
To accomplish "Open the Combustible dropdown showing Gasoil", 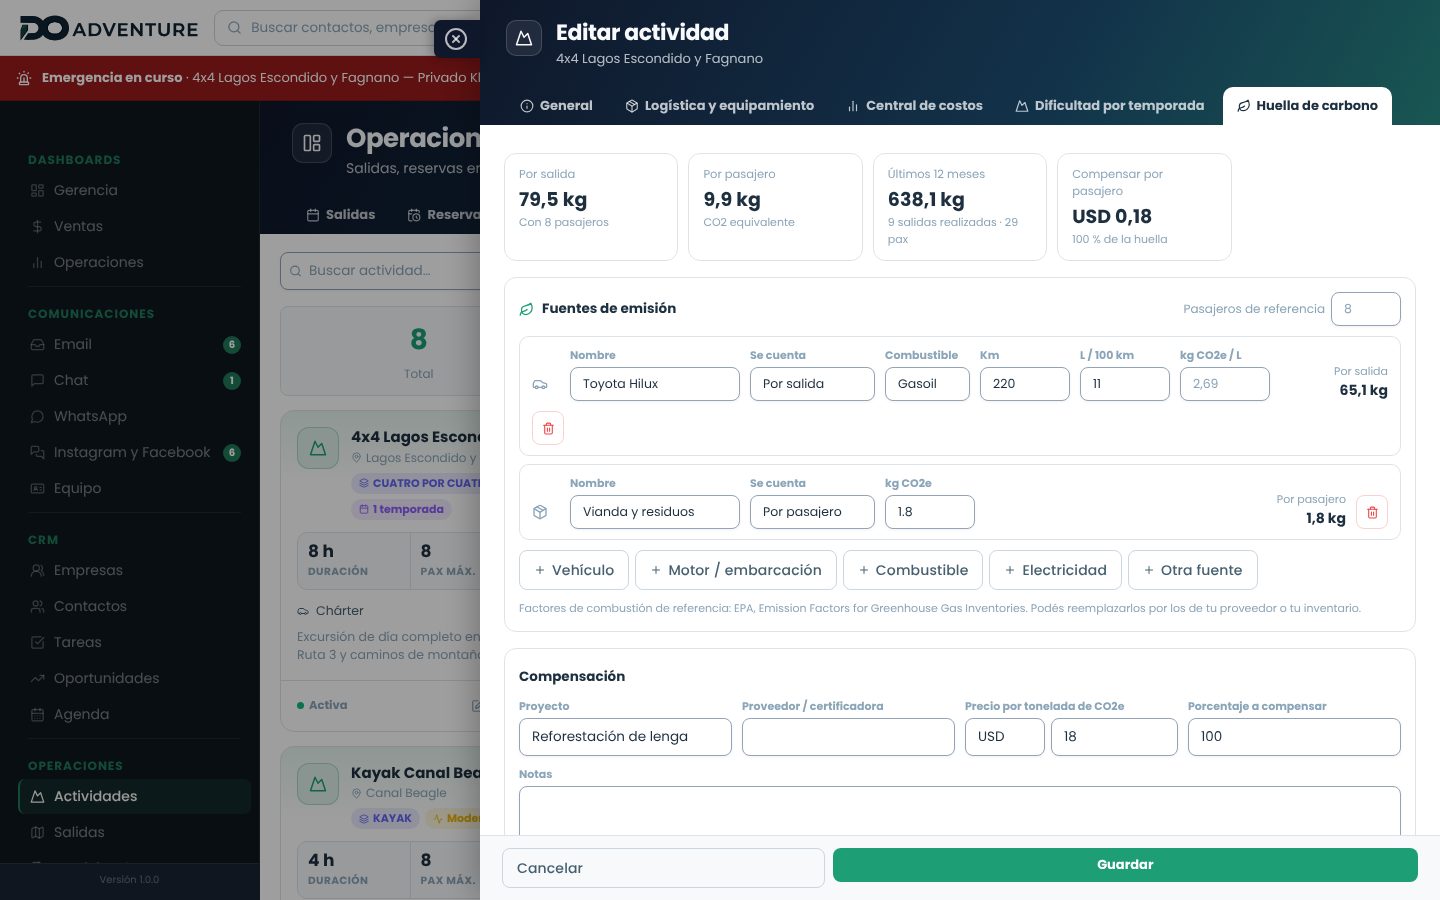I will click(927, 384).
